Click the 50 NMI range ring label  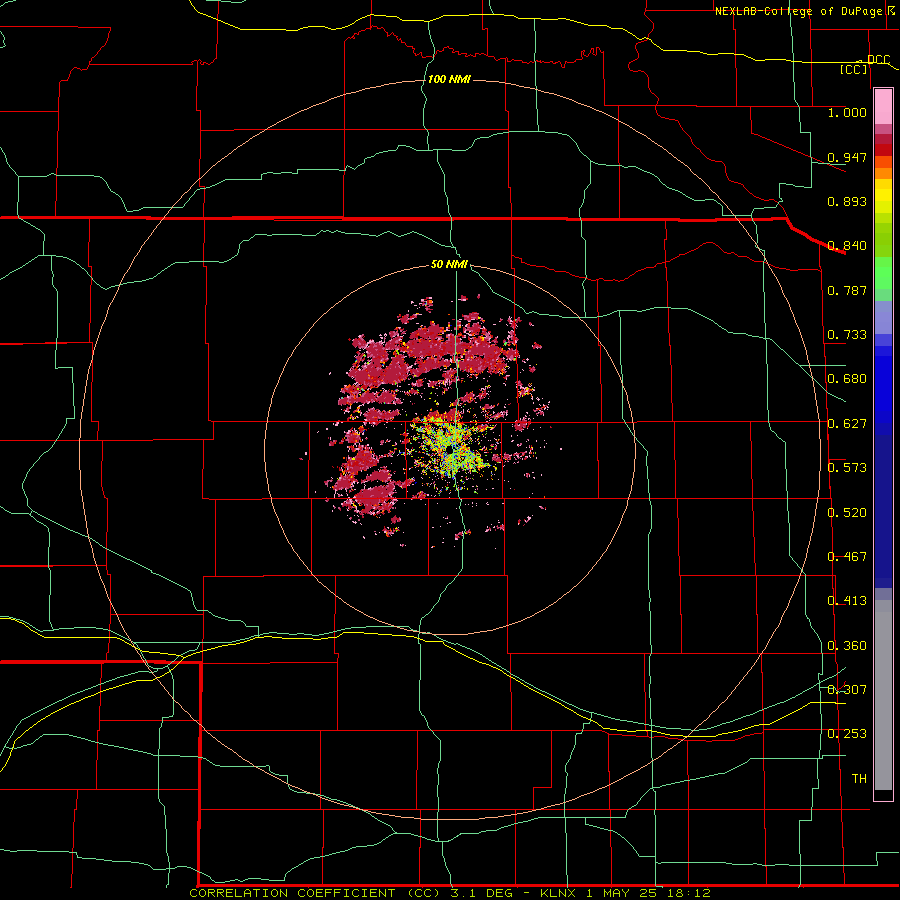click(x=449, y=264)
